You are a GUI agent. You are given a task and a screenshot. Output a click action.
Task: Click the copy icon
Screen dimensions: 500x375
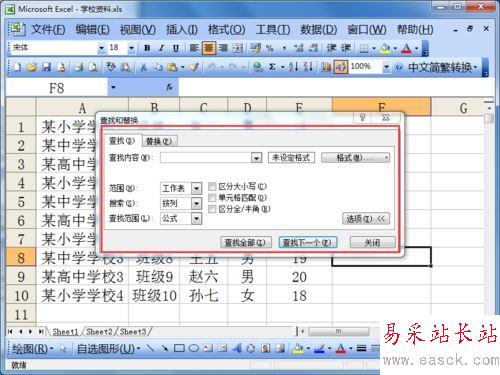coord(157,67)
